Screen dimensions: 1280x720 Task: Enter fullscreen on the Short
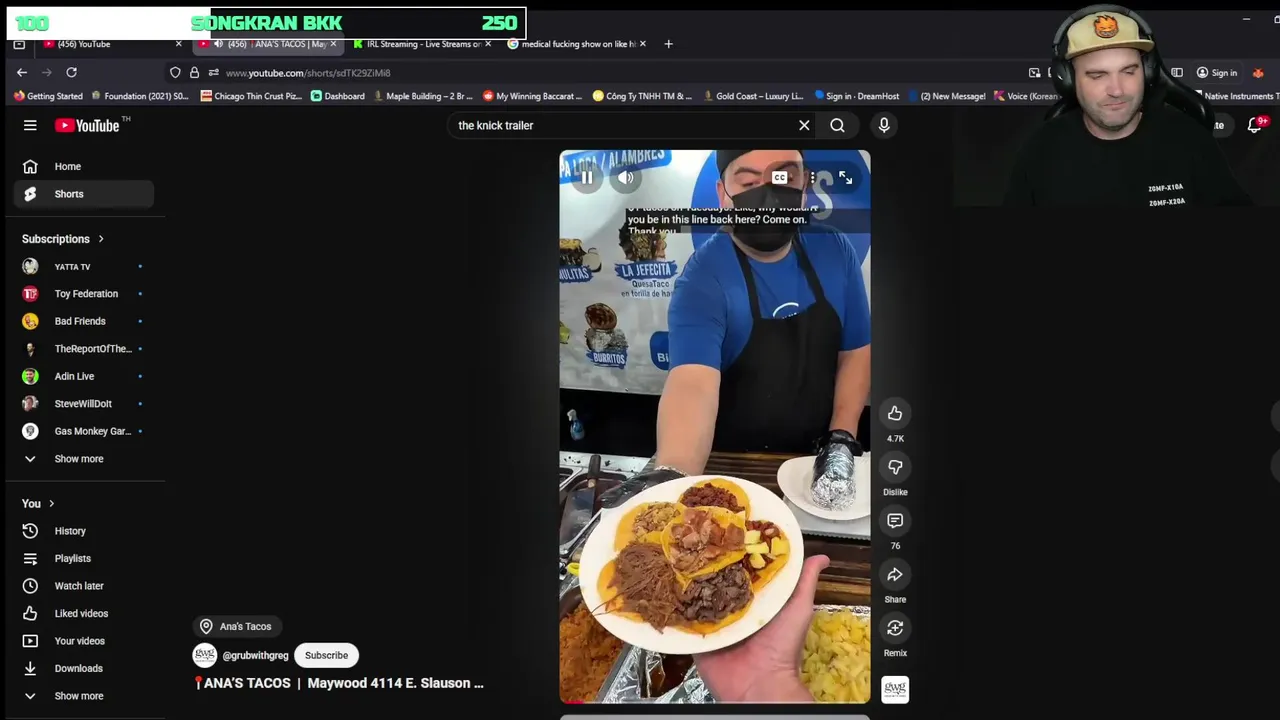pyautogui.click(x=845, y=178)
